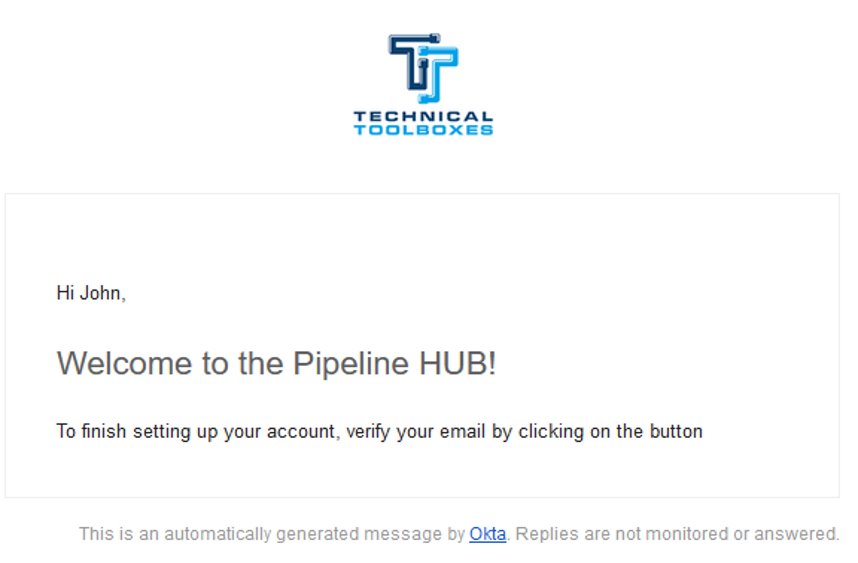Open the Okta link in footer
Image resolution: width=858 pixels, height=563 pixels.
[x=487, y=533]
